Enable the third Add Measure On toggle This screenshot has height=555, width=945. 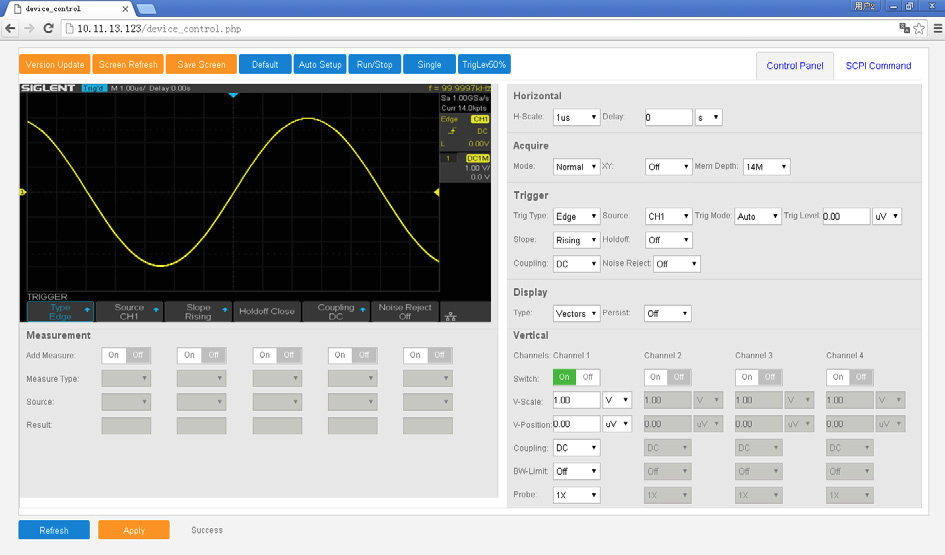coord(265,356)
